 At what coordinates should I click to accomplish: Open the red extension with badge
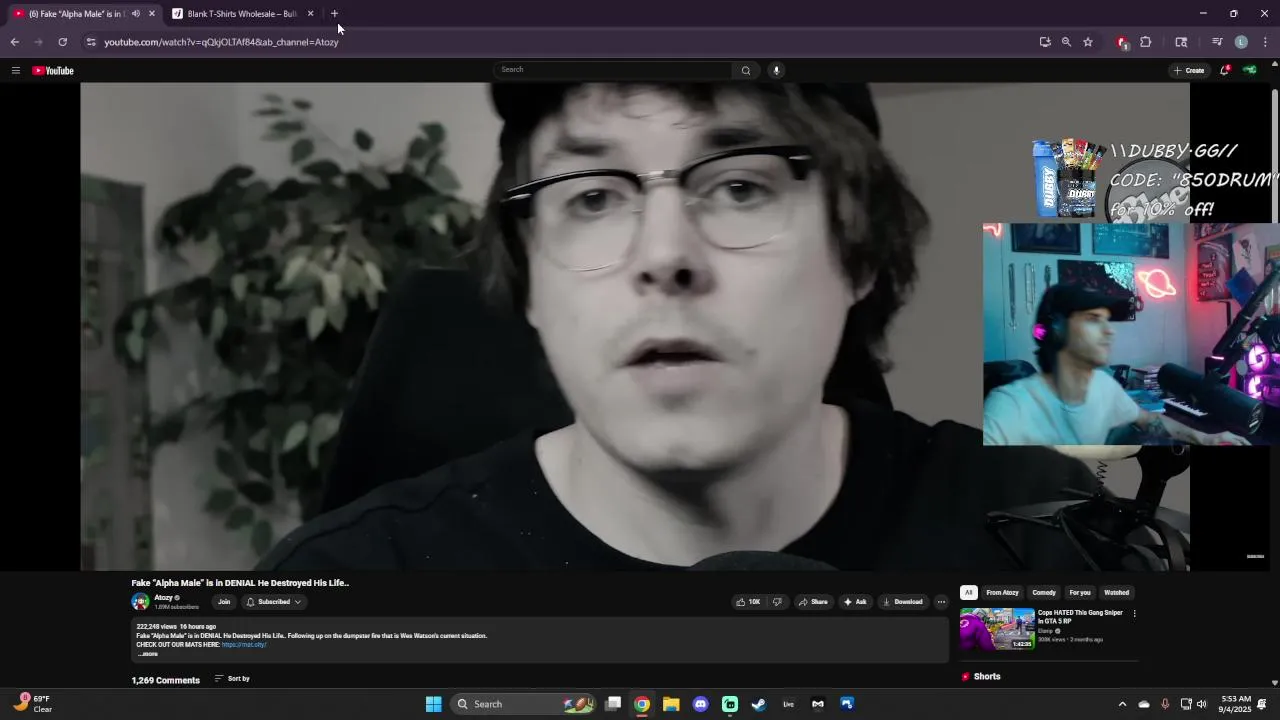(1122, 42)
